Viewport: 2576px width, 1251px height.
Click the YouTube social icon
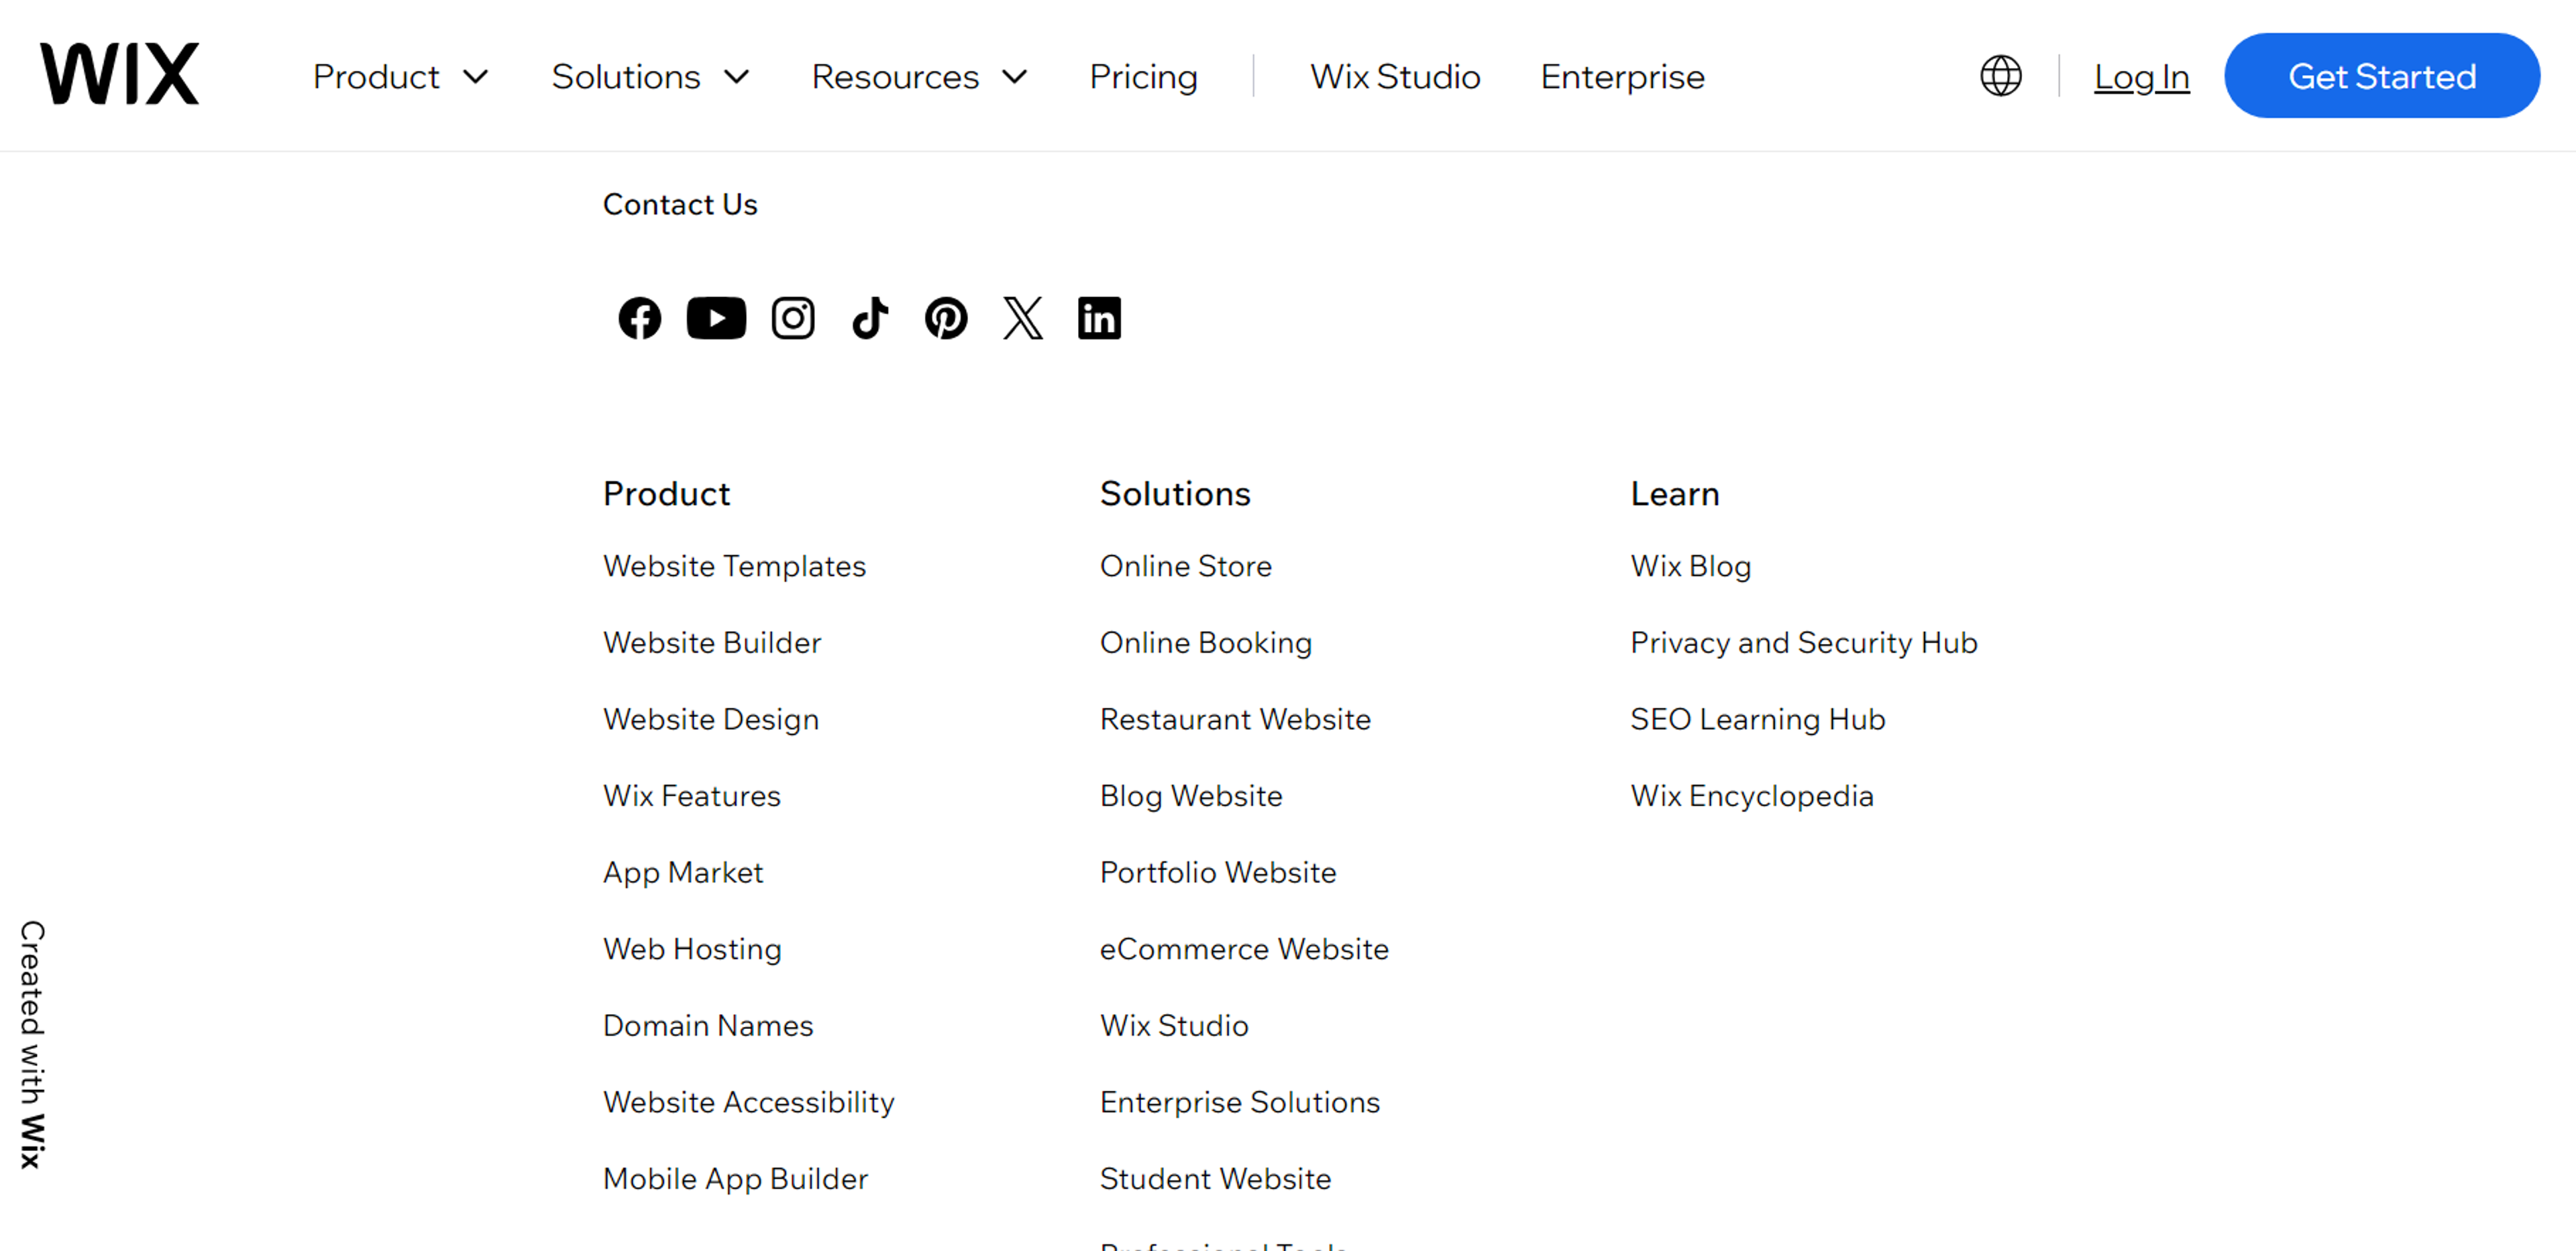(x=716, y=318)
